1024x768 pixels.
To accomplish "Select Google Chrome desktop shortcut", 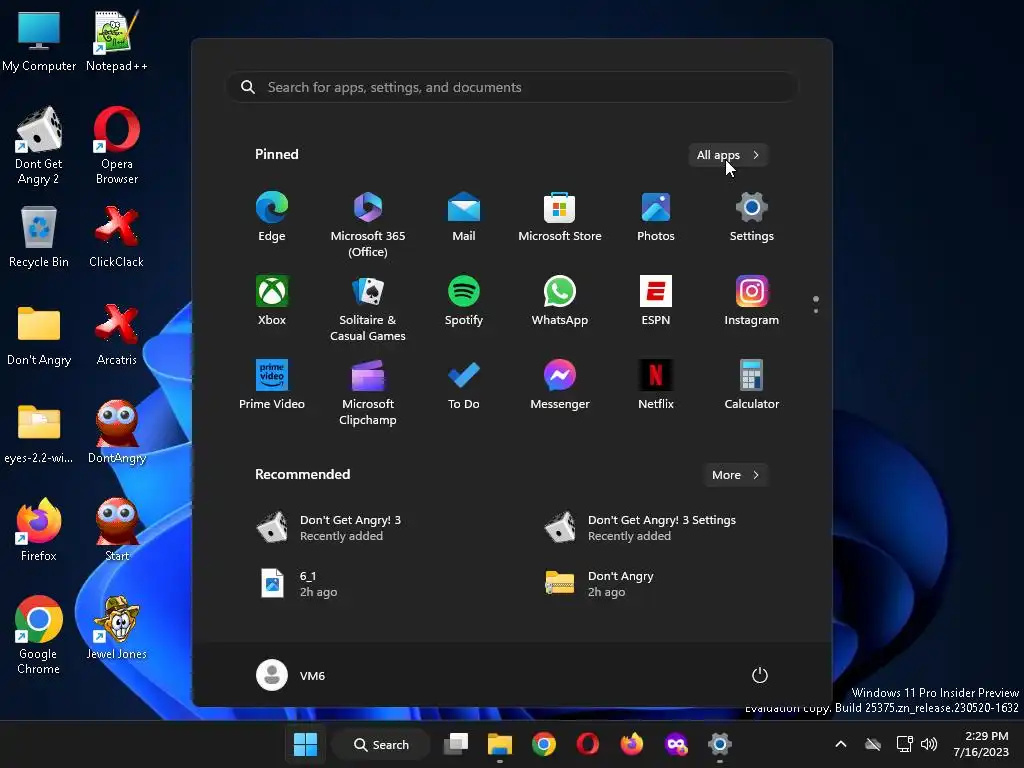I will click(39, 635).
